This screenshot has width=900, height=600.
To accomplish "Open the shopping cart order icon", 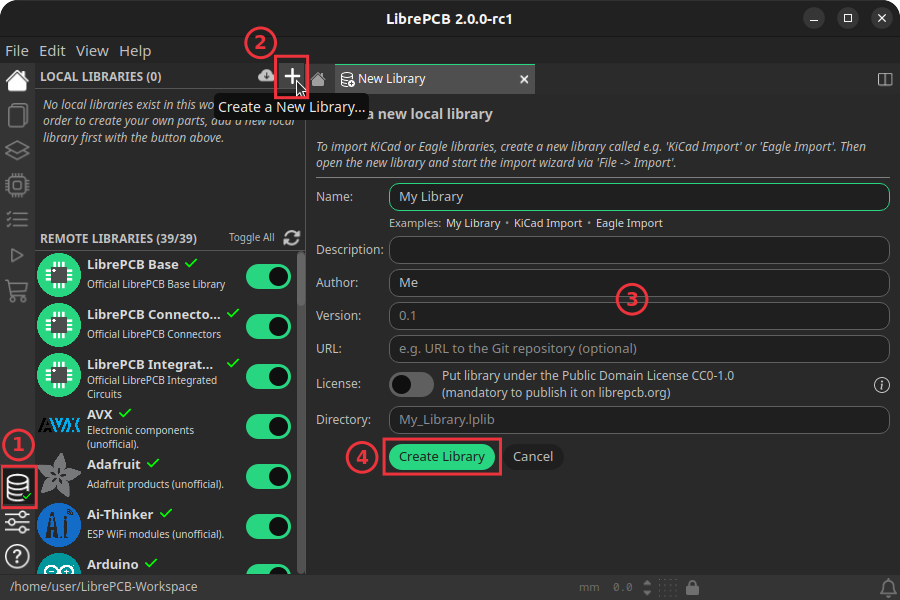I will coord(16,291).
